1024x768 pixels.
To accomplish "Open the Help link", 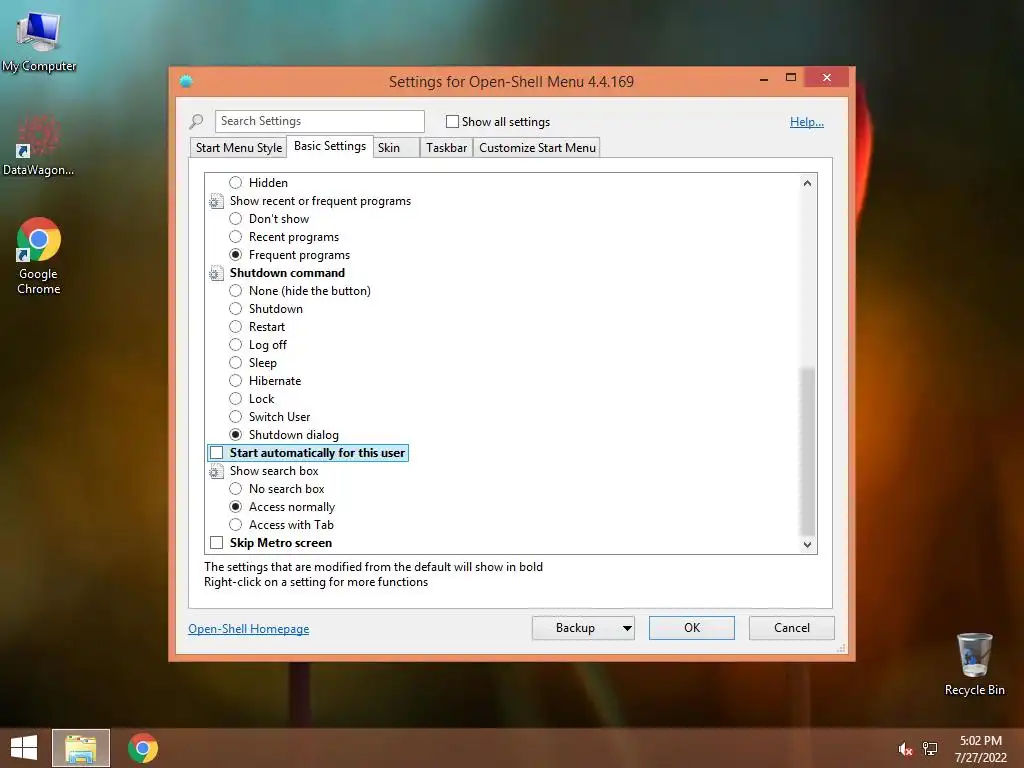I will [807, 121].
